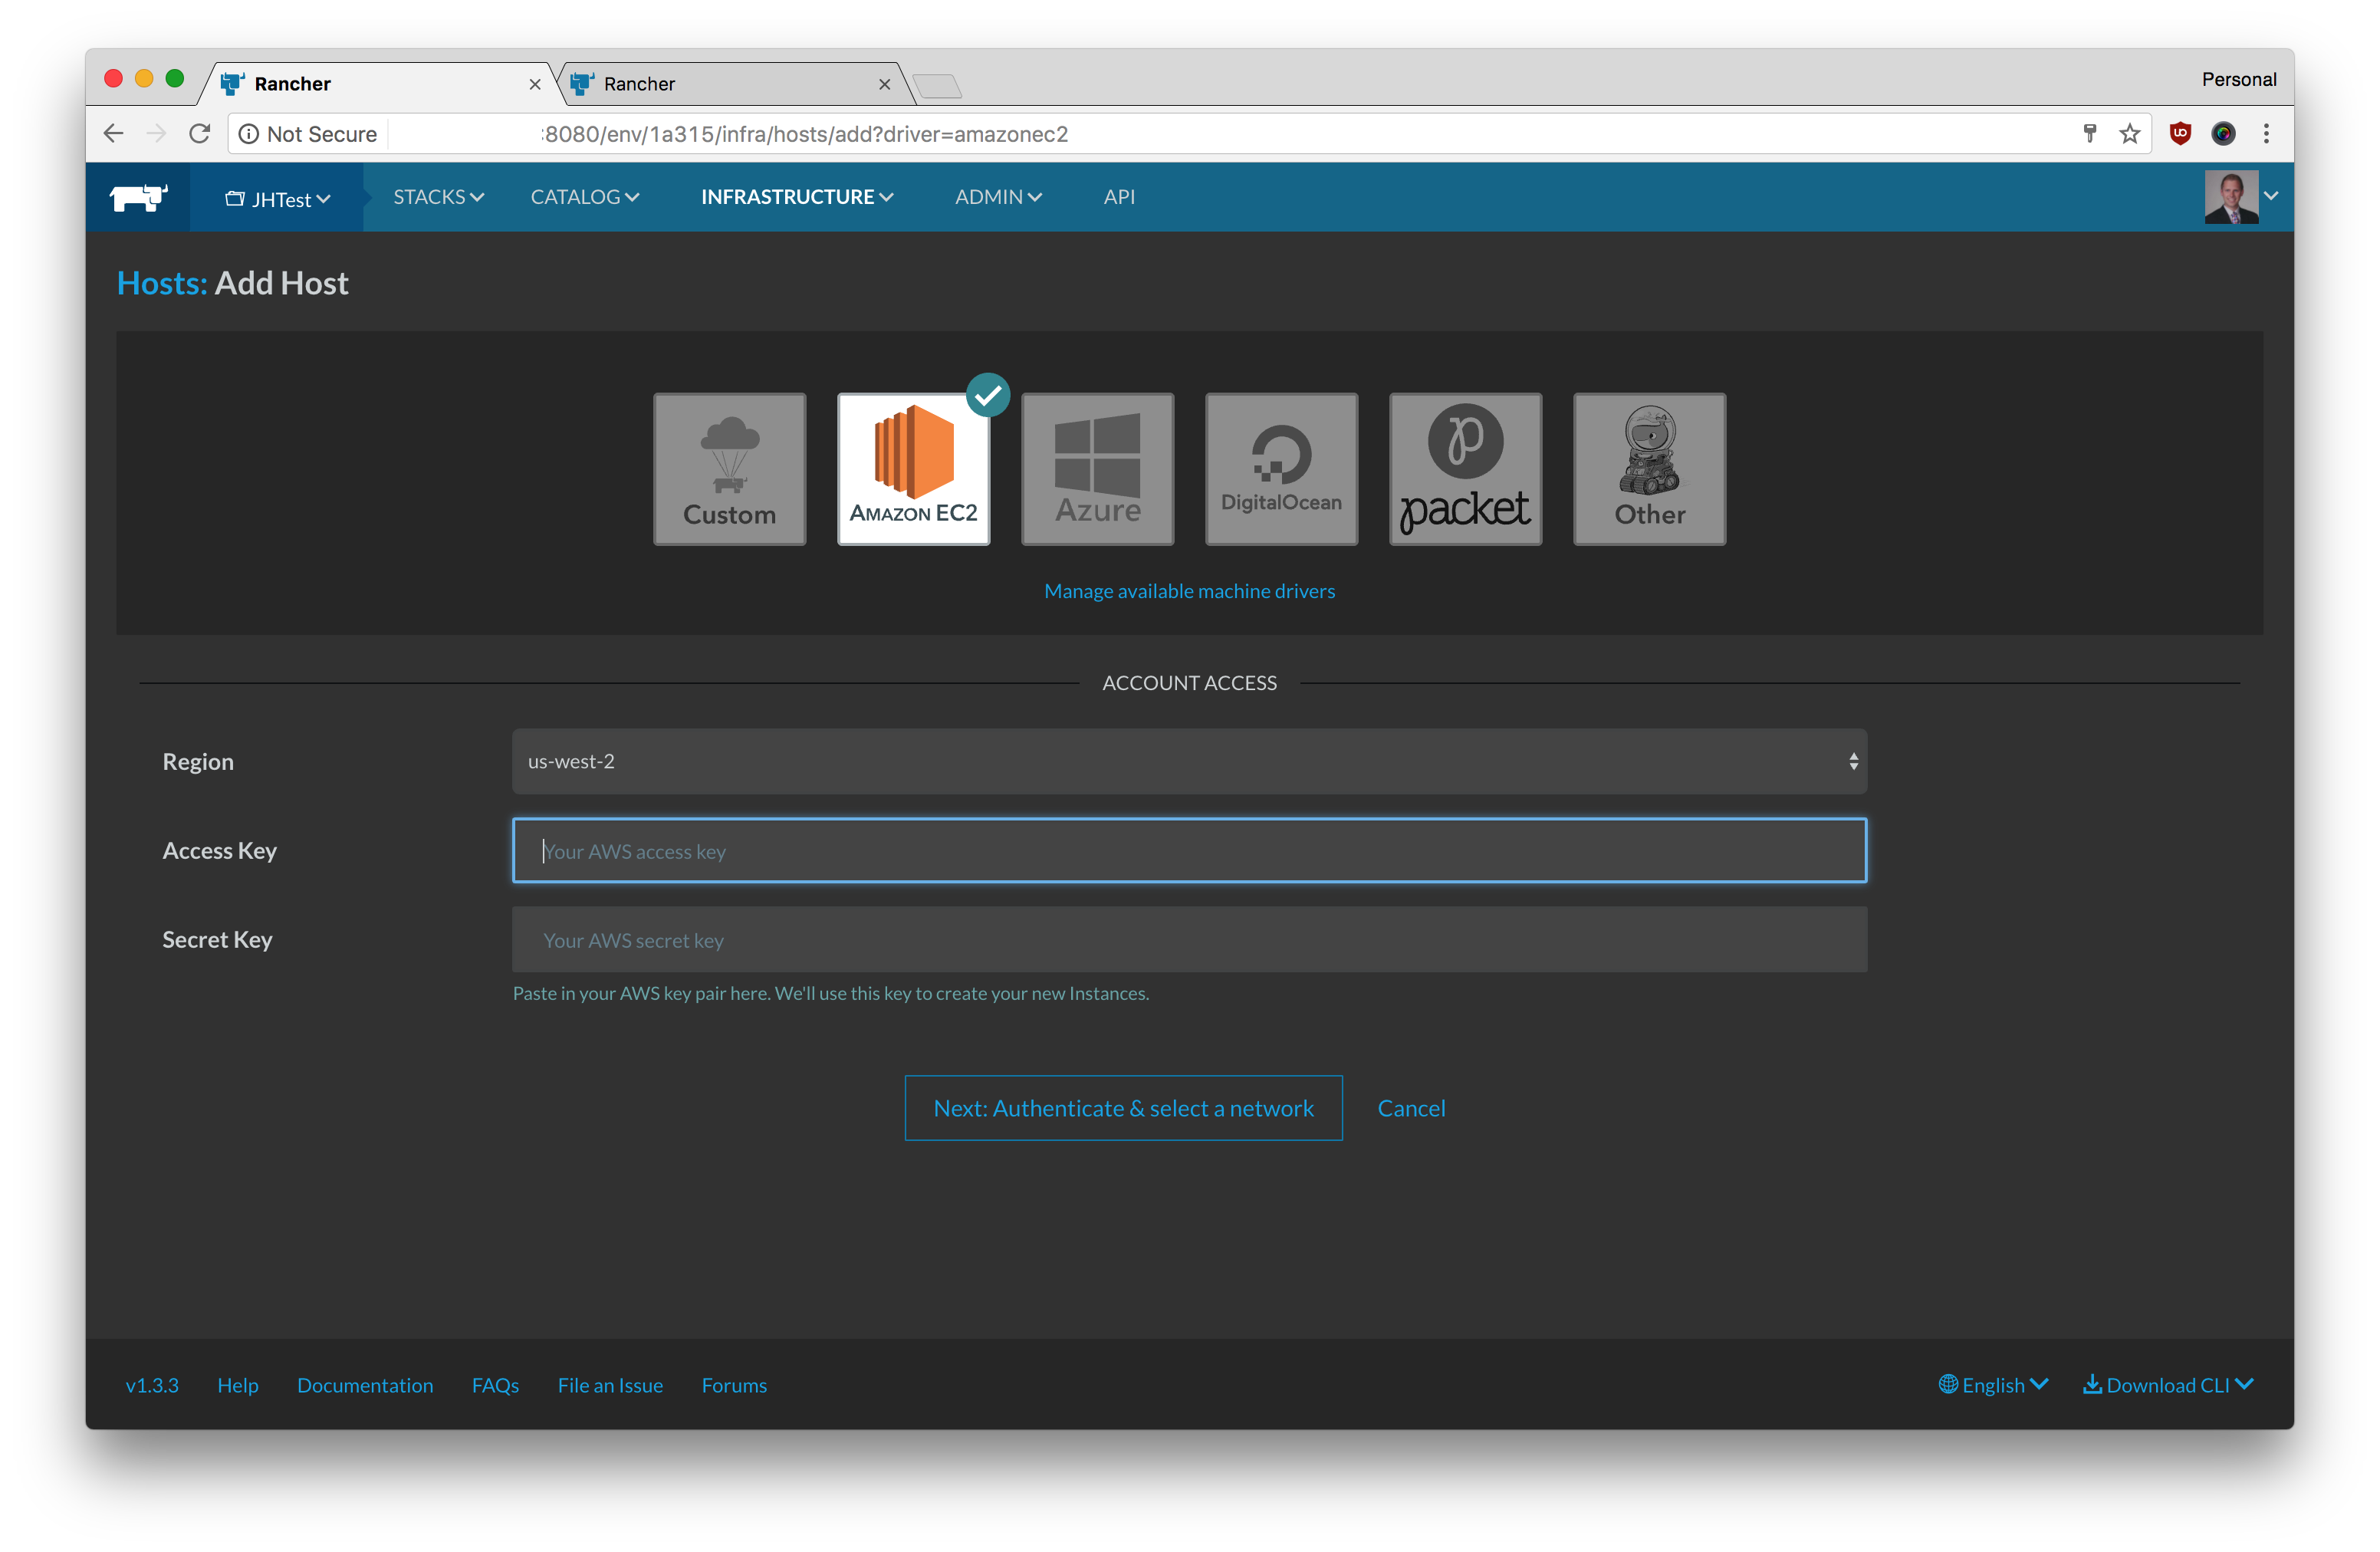Expand the JHTest environment dropdown

(x=277, y=199)
